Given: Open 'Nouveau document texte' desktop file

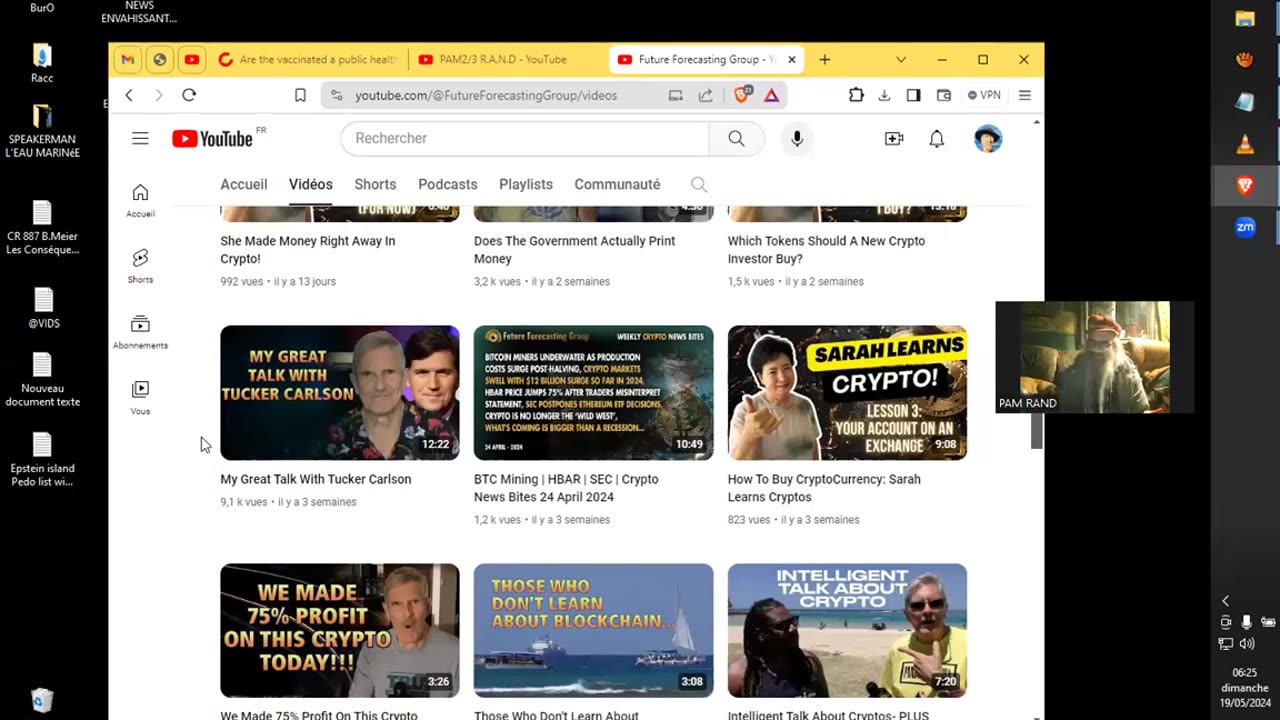Looking at the screenshot, I should (42, 380).
